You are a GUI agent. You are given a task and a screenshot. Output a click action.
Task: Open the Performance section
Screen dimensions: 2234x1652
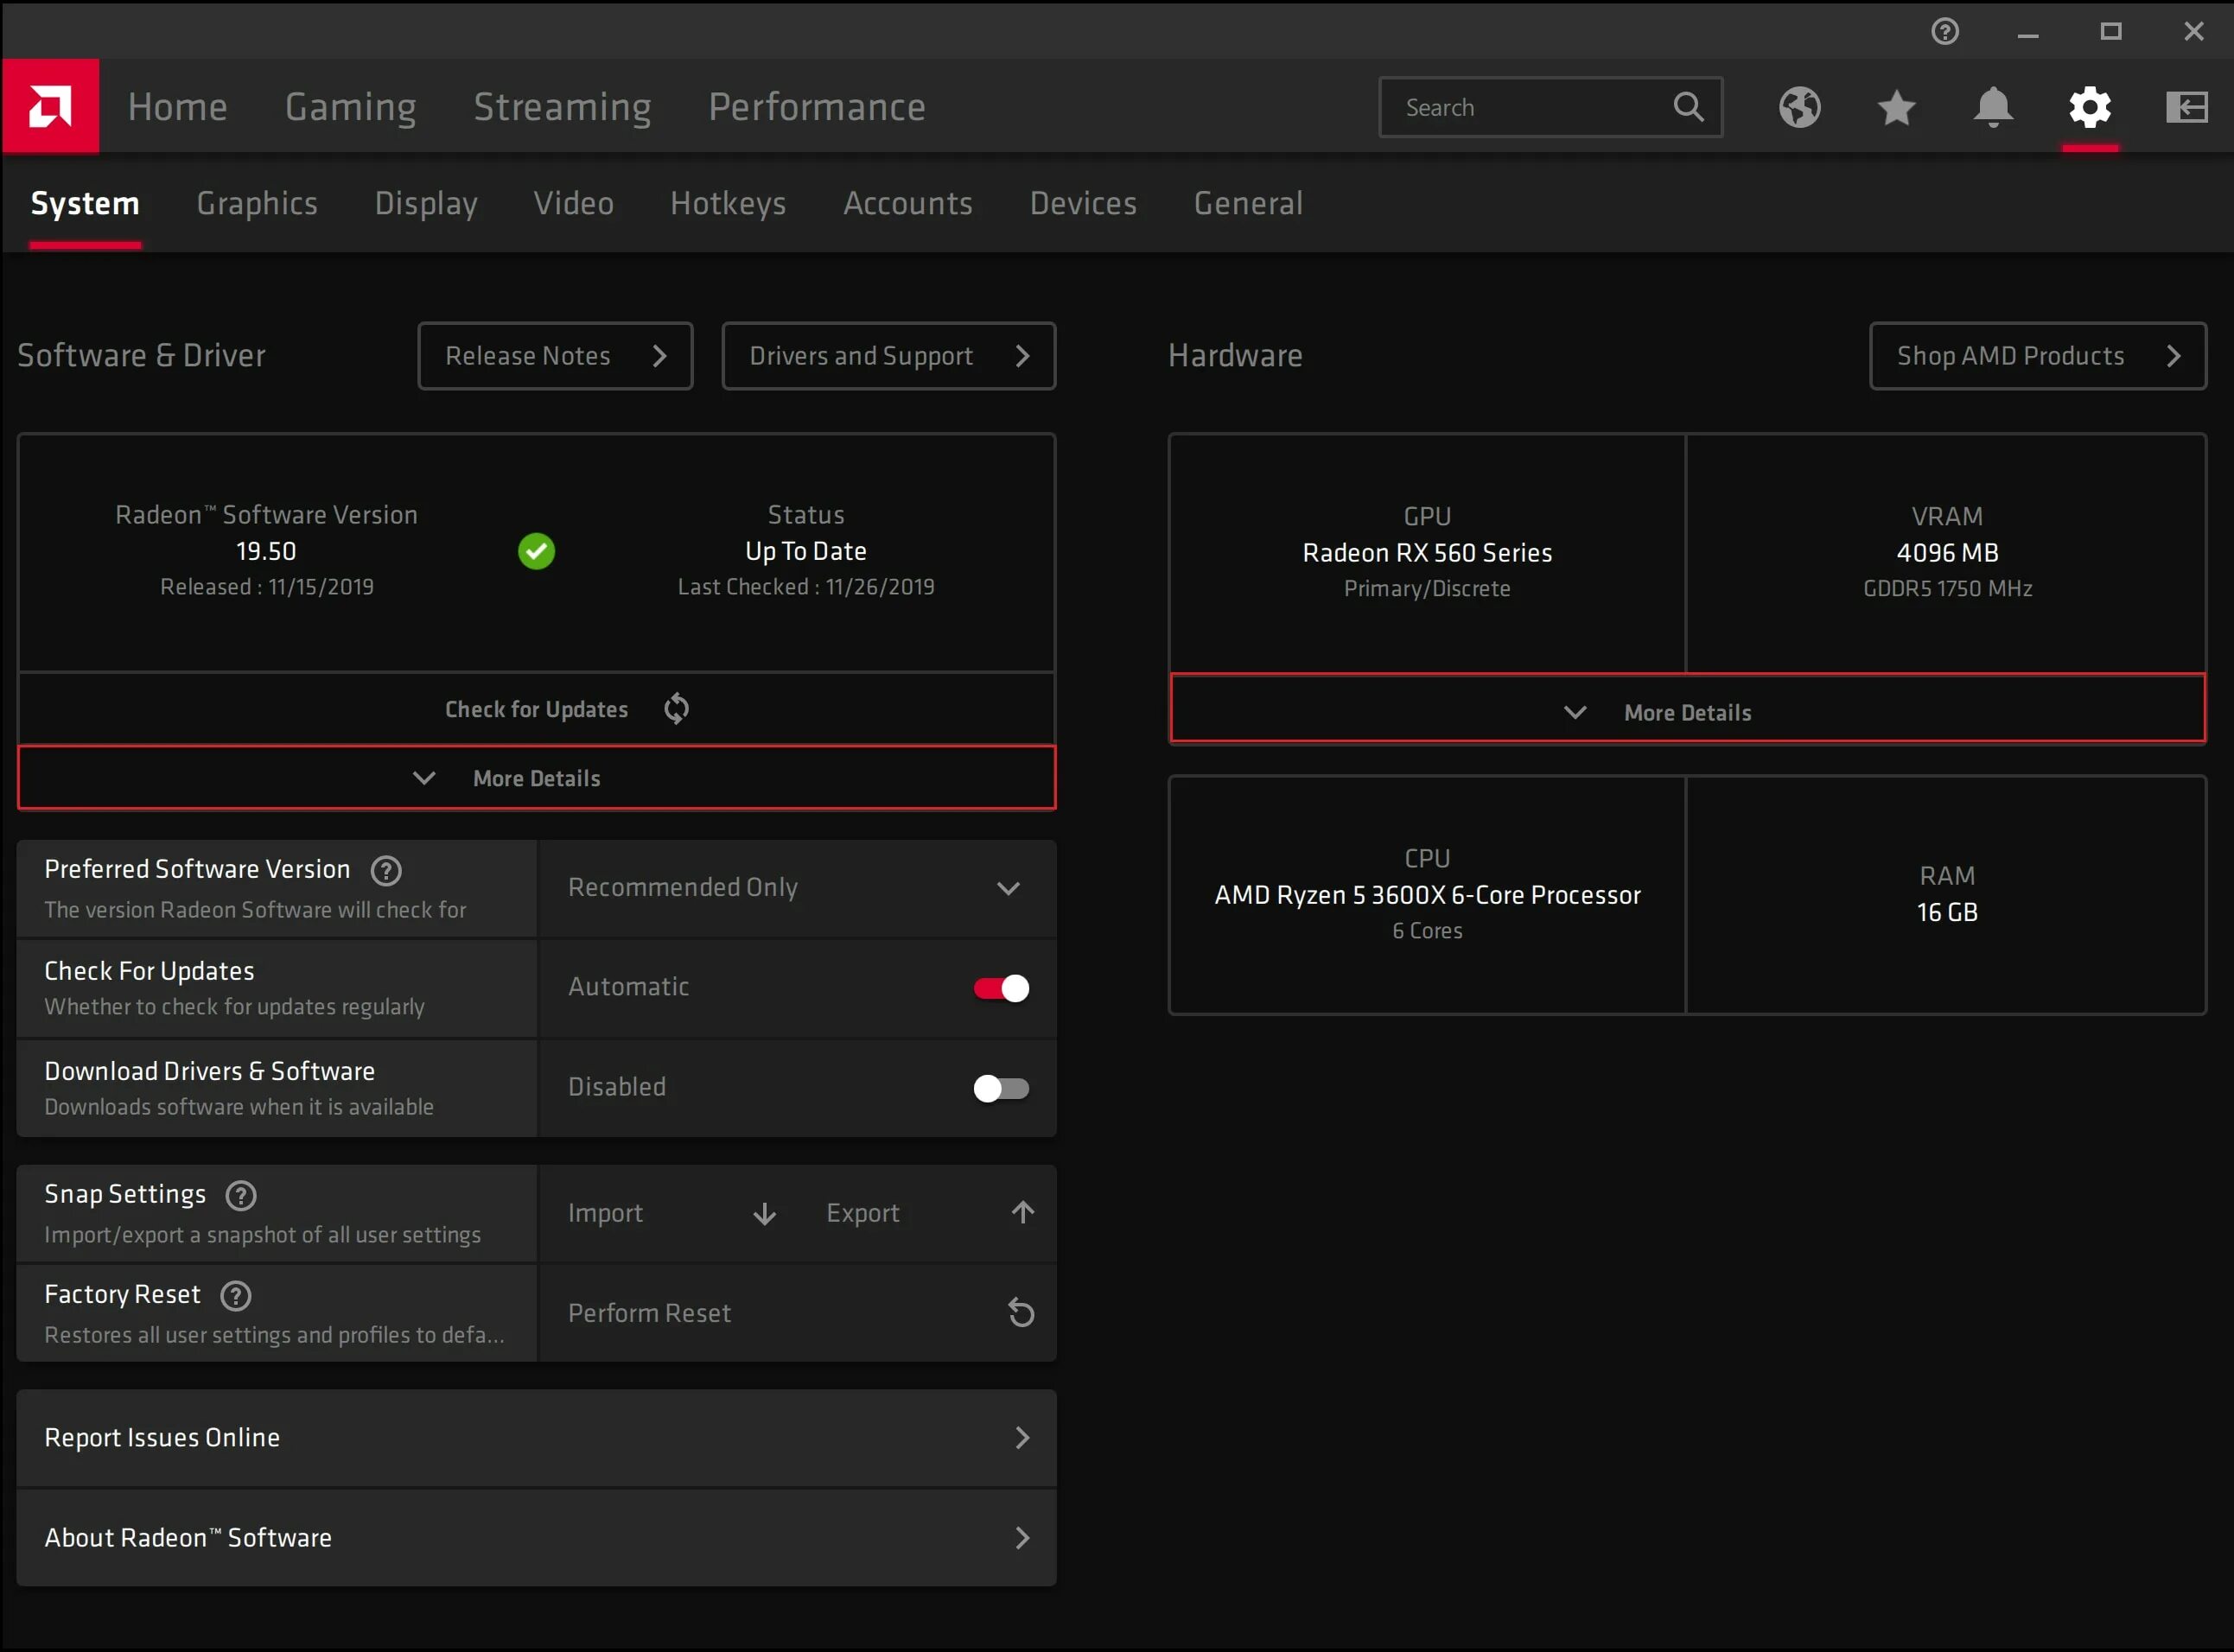(x=818, y=108)
